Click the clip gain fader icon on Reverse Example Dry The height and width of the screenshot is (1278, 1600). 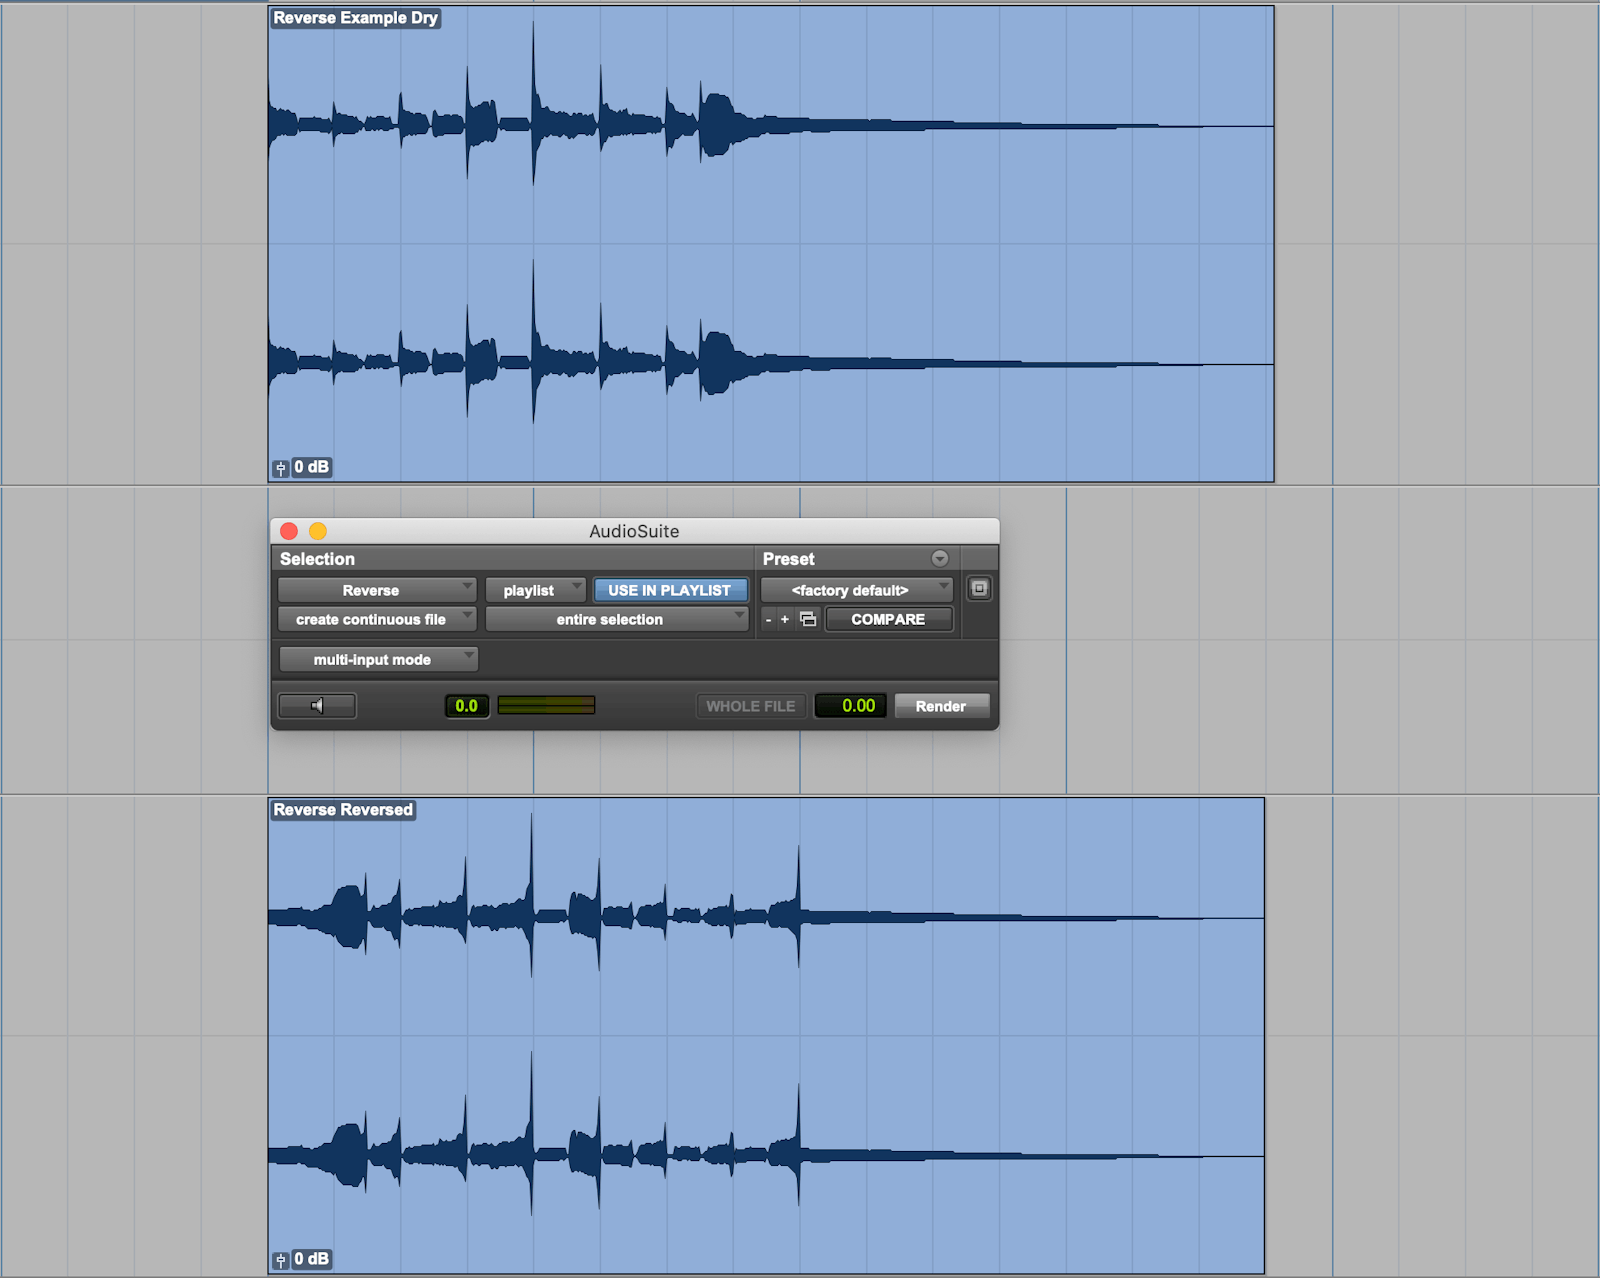(x=281, y=468)
